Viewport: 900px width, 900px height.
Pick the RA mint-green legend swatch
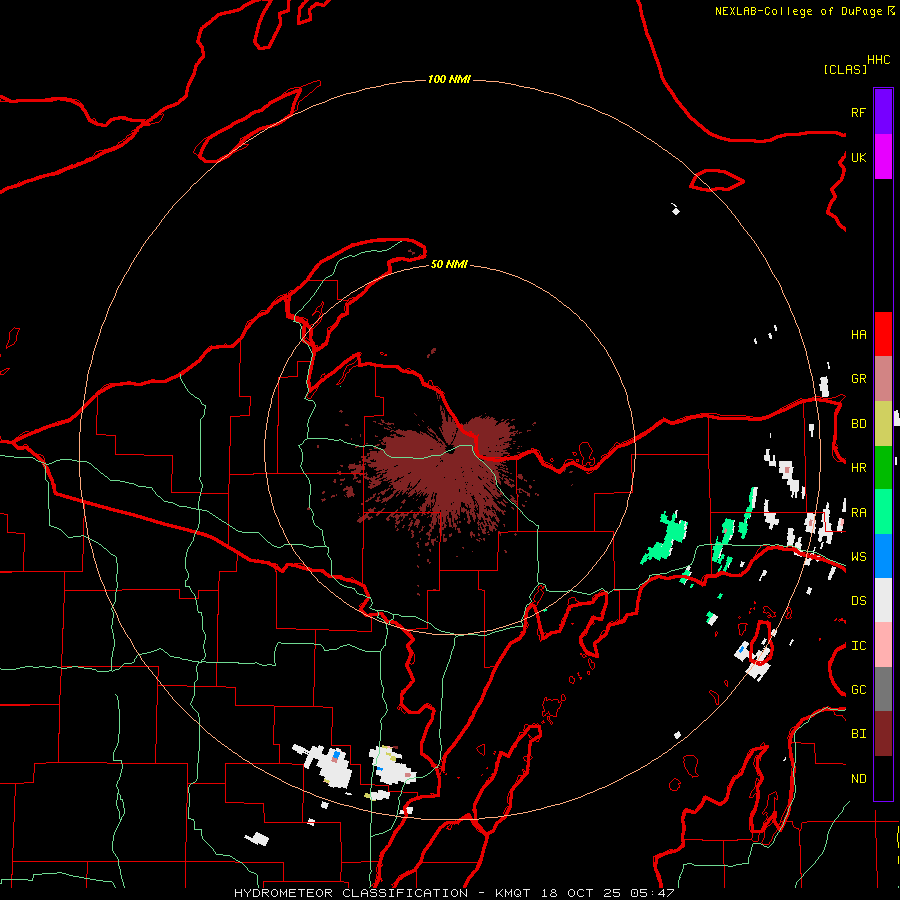coord(883,512)
